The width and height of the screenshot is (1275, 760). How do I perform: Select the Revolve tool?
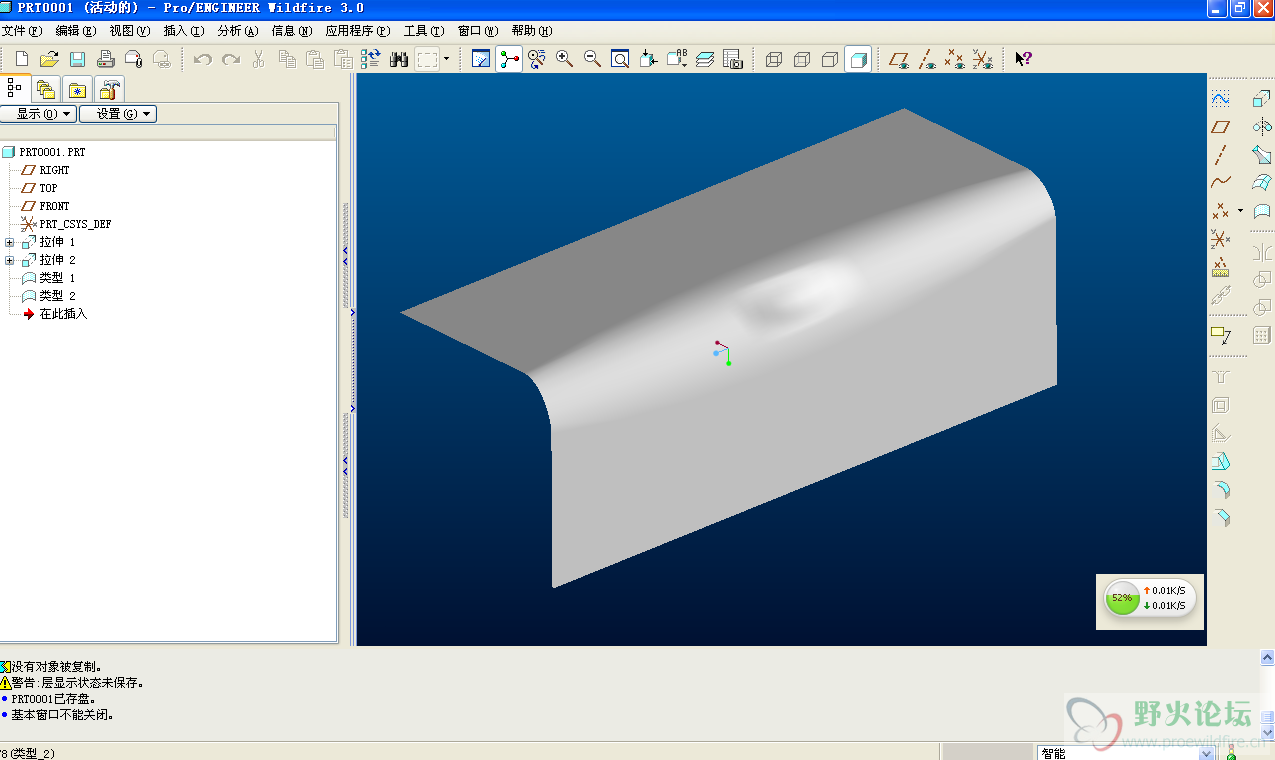1262,127
